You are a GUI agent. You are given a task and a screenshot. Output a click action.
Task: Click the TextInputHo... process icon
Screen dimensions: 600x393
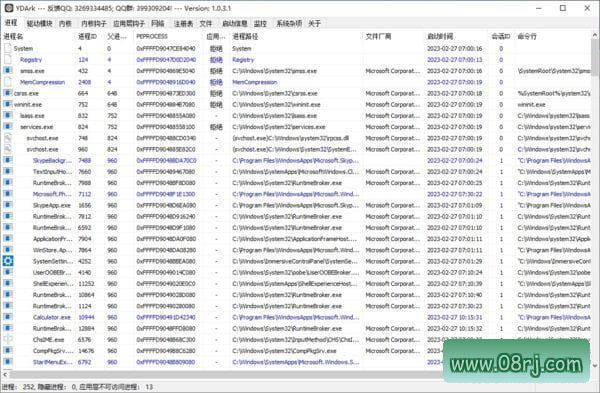pyautogui.click(x=8, y=171)
